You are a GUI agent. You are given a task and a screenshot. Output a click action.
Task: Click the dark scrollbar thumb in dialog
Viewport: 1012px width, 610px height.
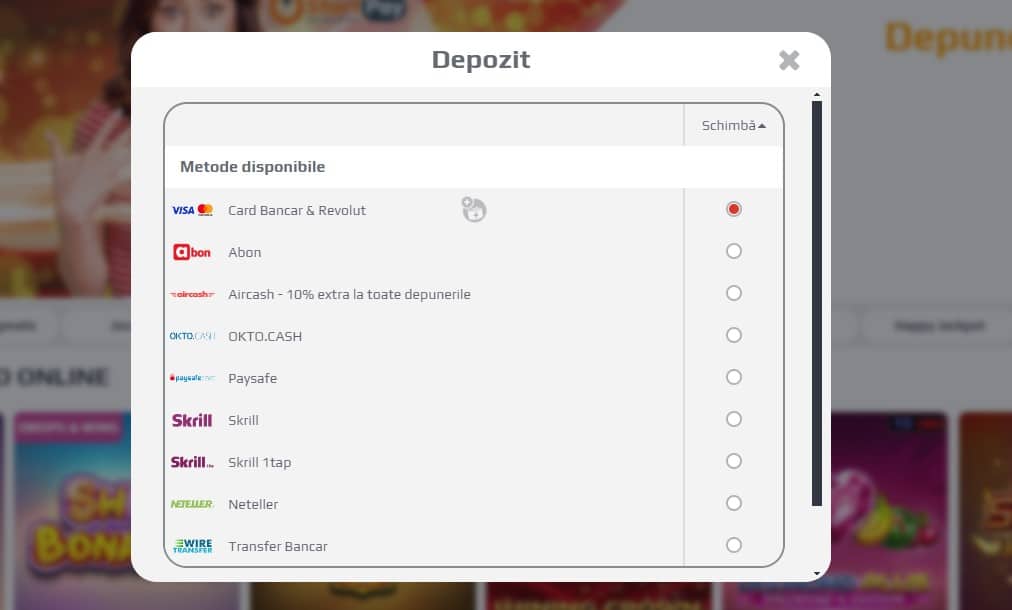817,303
